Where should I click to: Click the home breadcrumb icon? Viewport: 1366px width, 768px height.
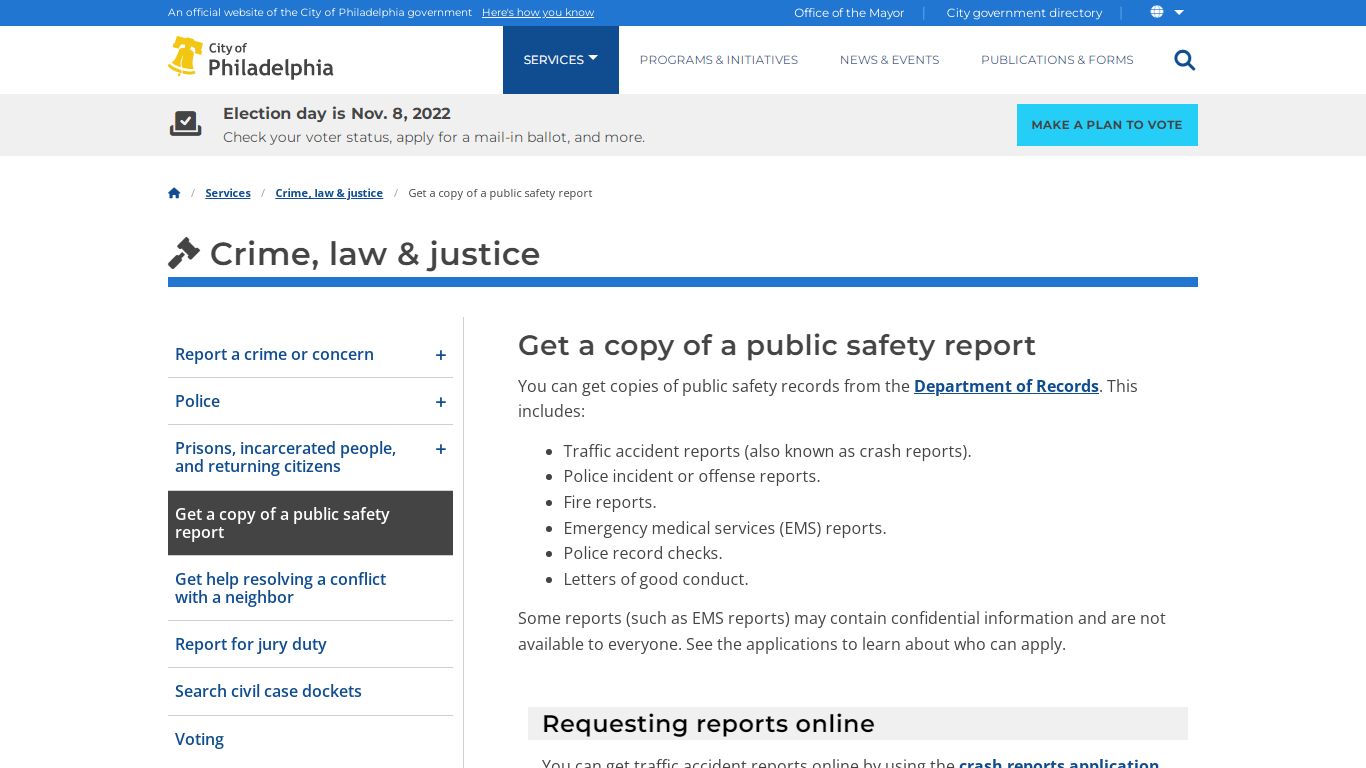(x=174, y=193)
